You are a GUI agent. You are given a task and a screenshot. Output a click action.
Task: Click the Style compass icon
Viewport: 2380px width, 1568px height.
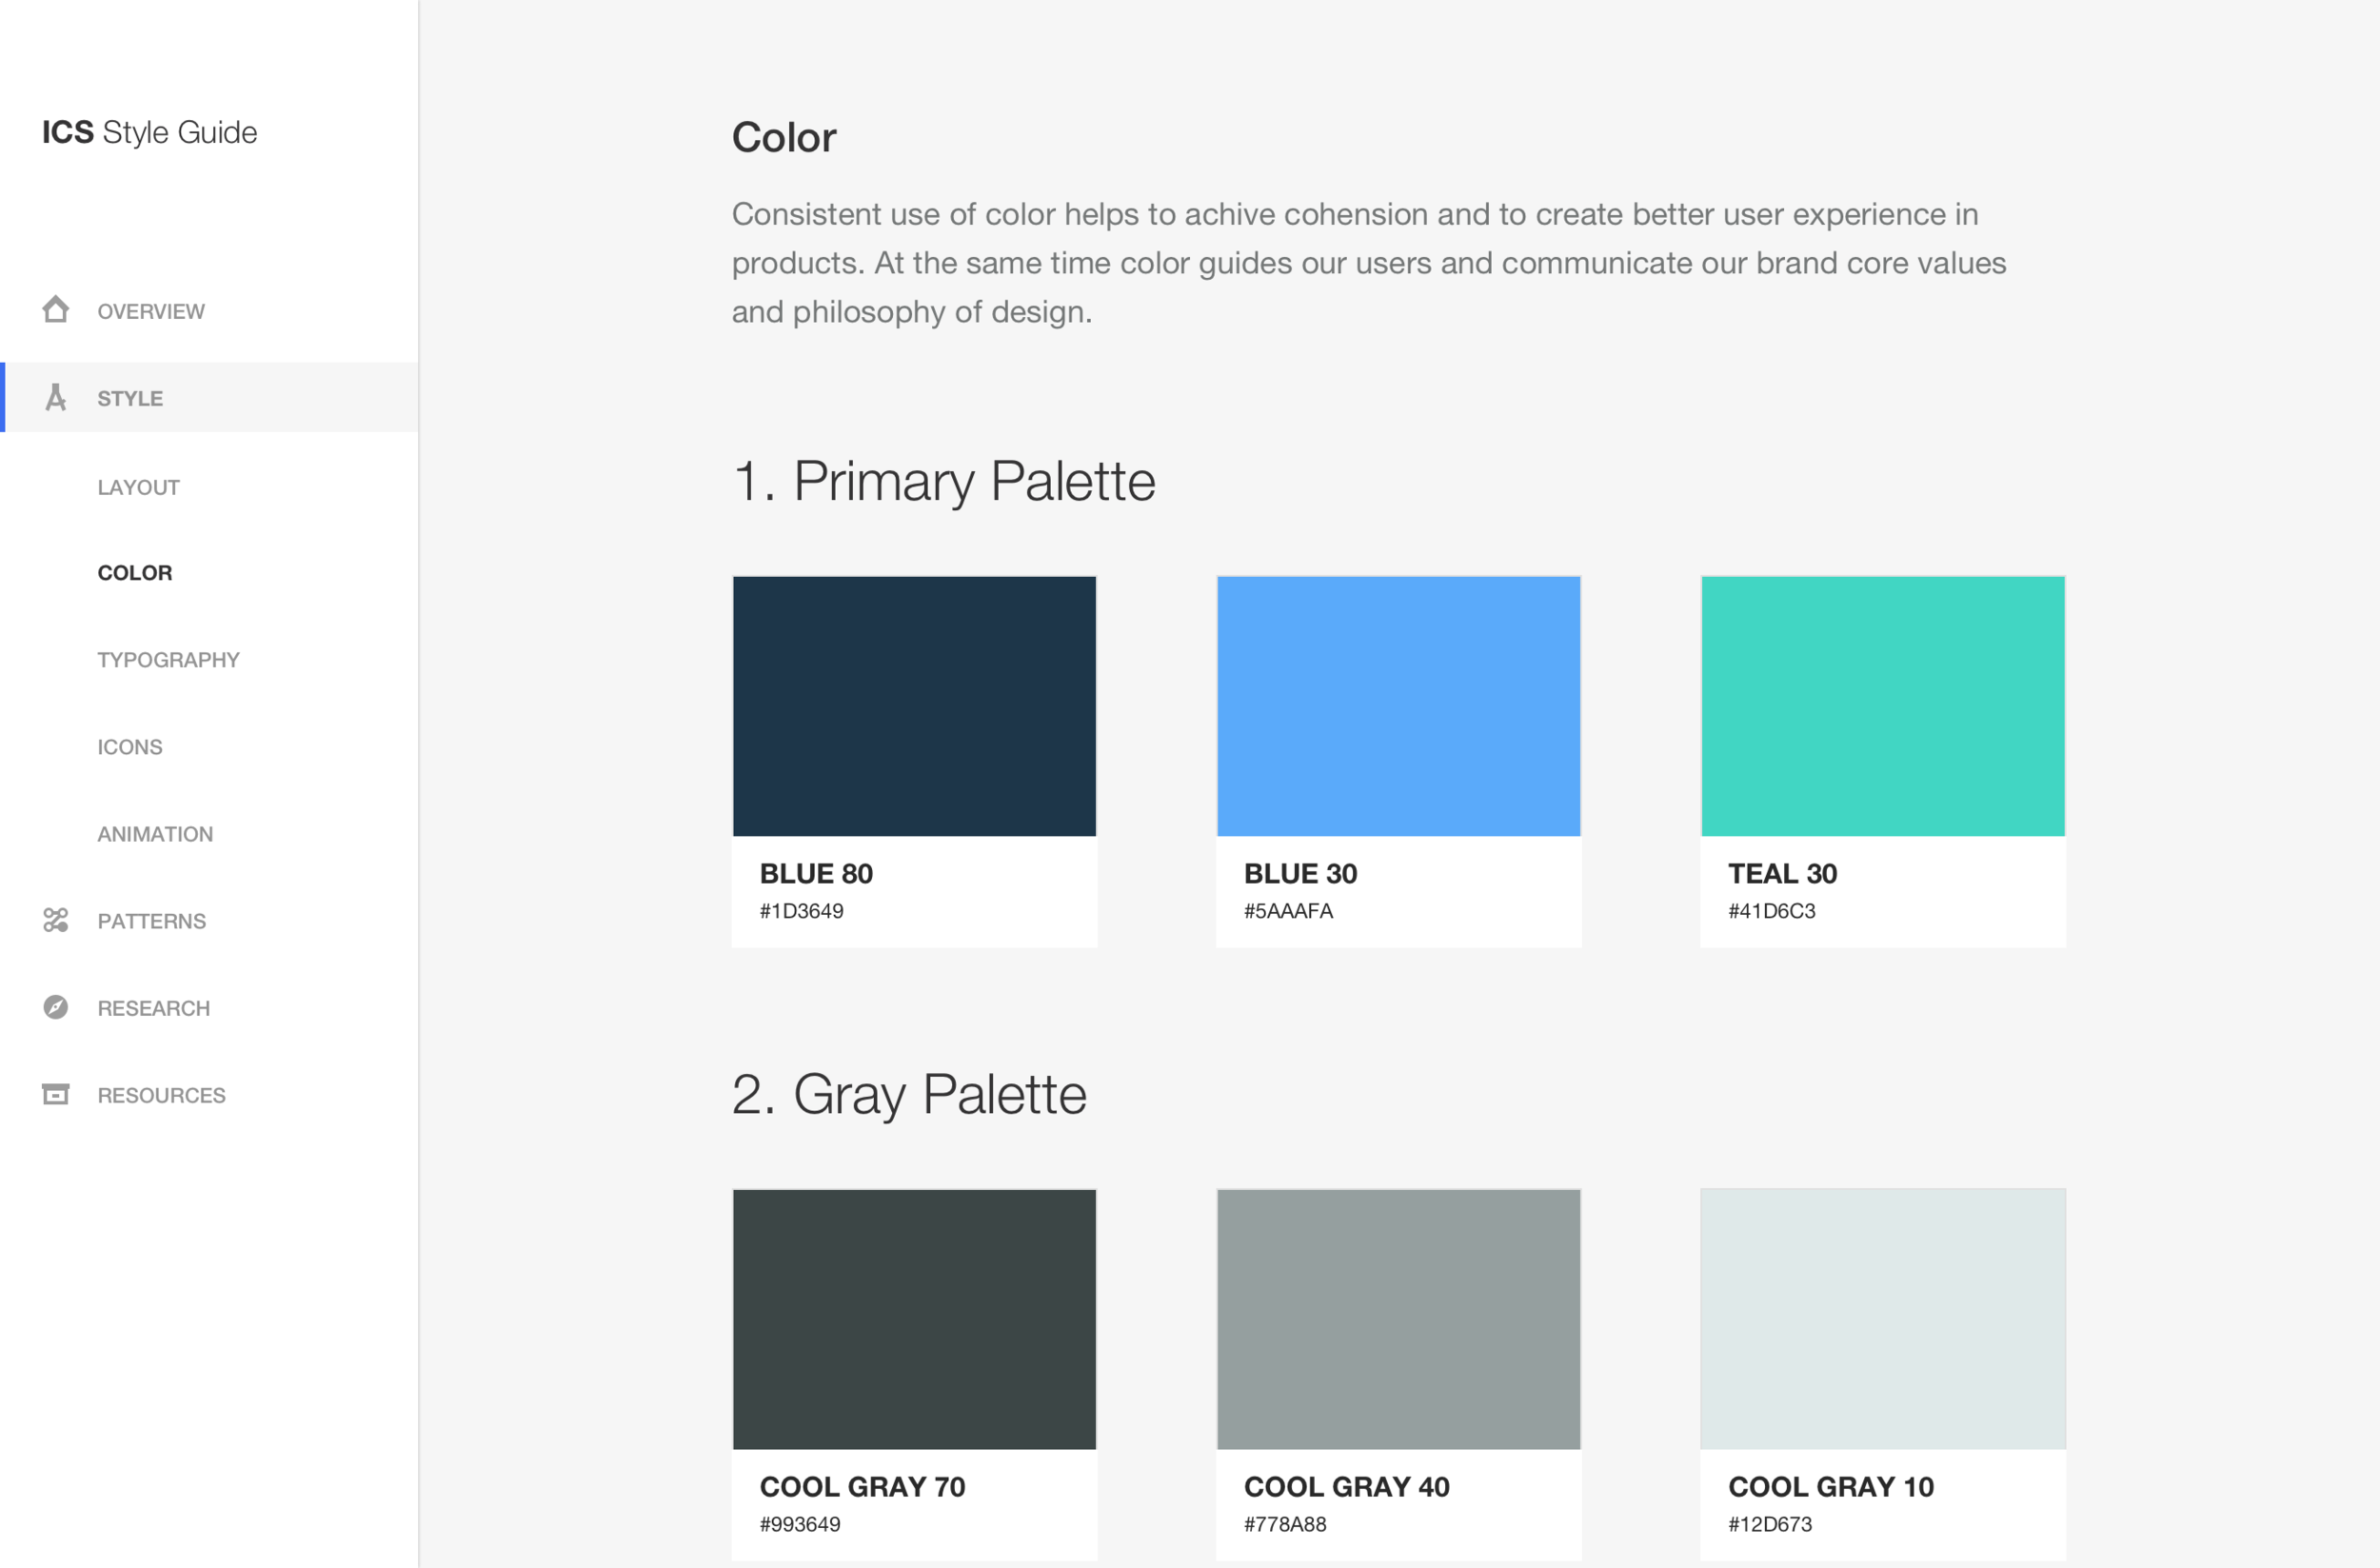[56, 398]
